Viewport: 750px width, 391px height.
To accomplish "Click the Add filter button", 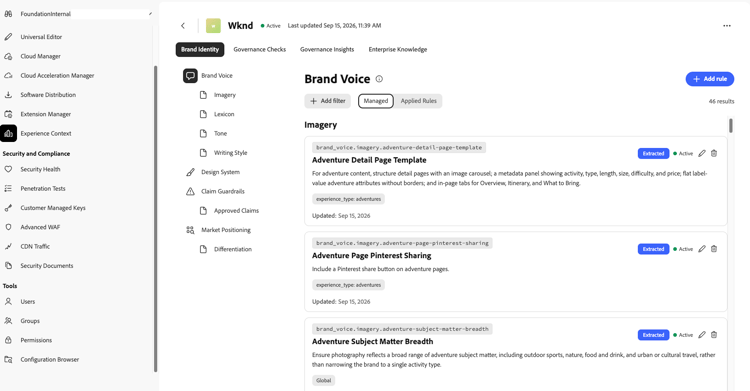I will [328, 101].
